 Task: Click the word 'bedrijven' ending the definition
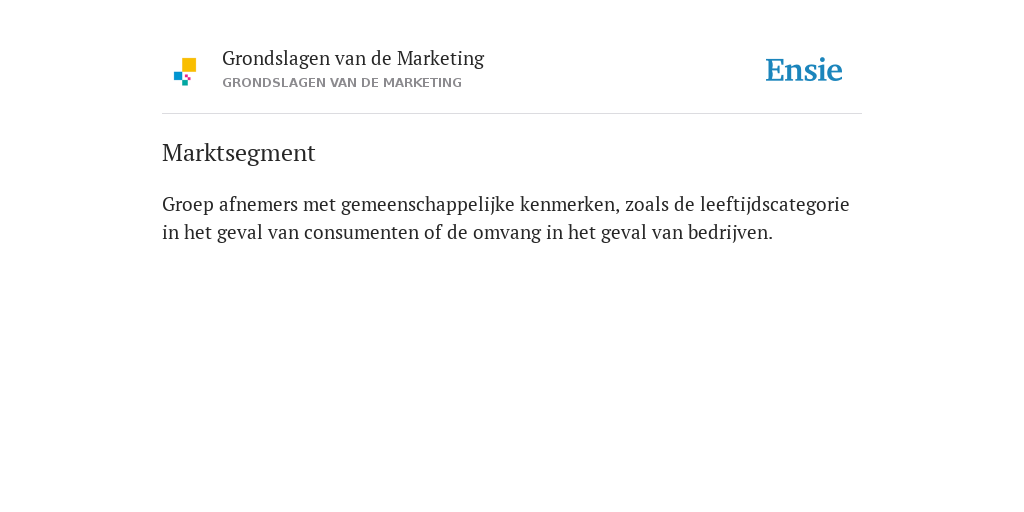tap(728, 233)
